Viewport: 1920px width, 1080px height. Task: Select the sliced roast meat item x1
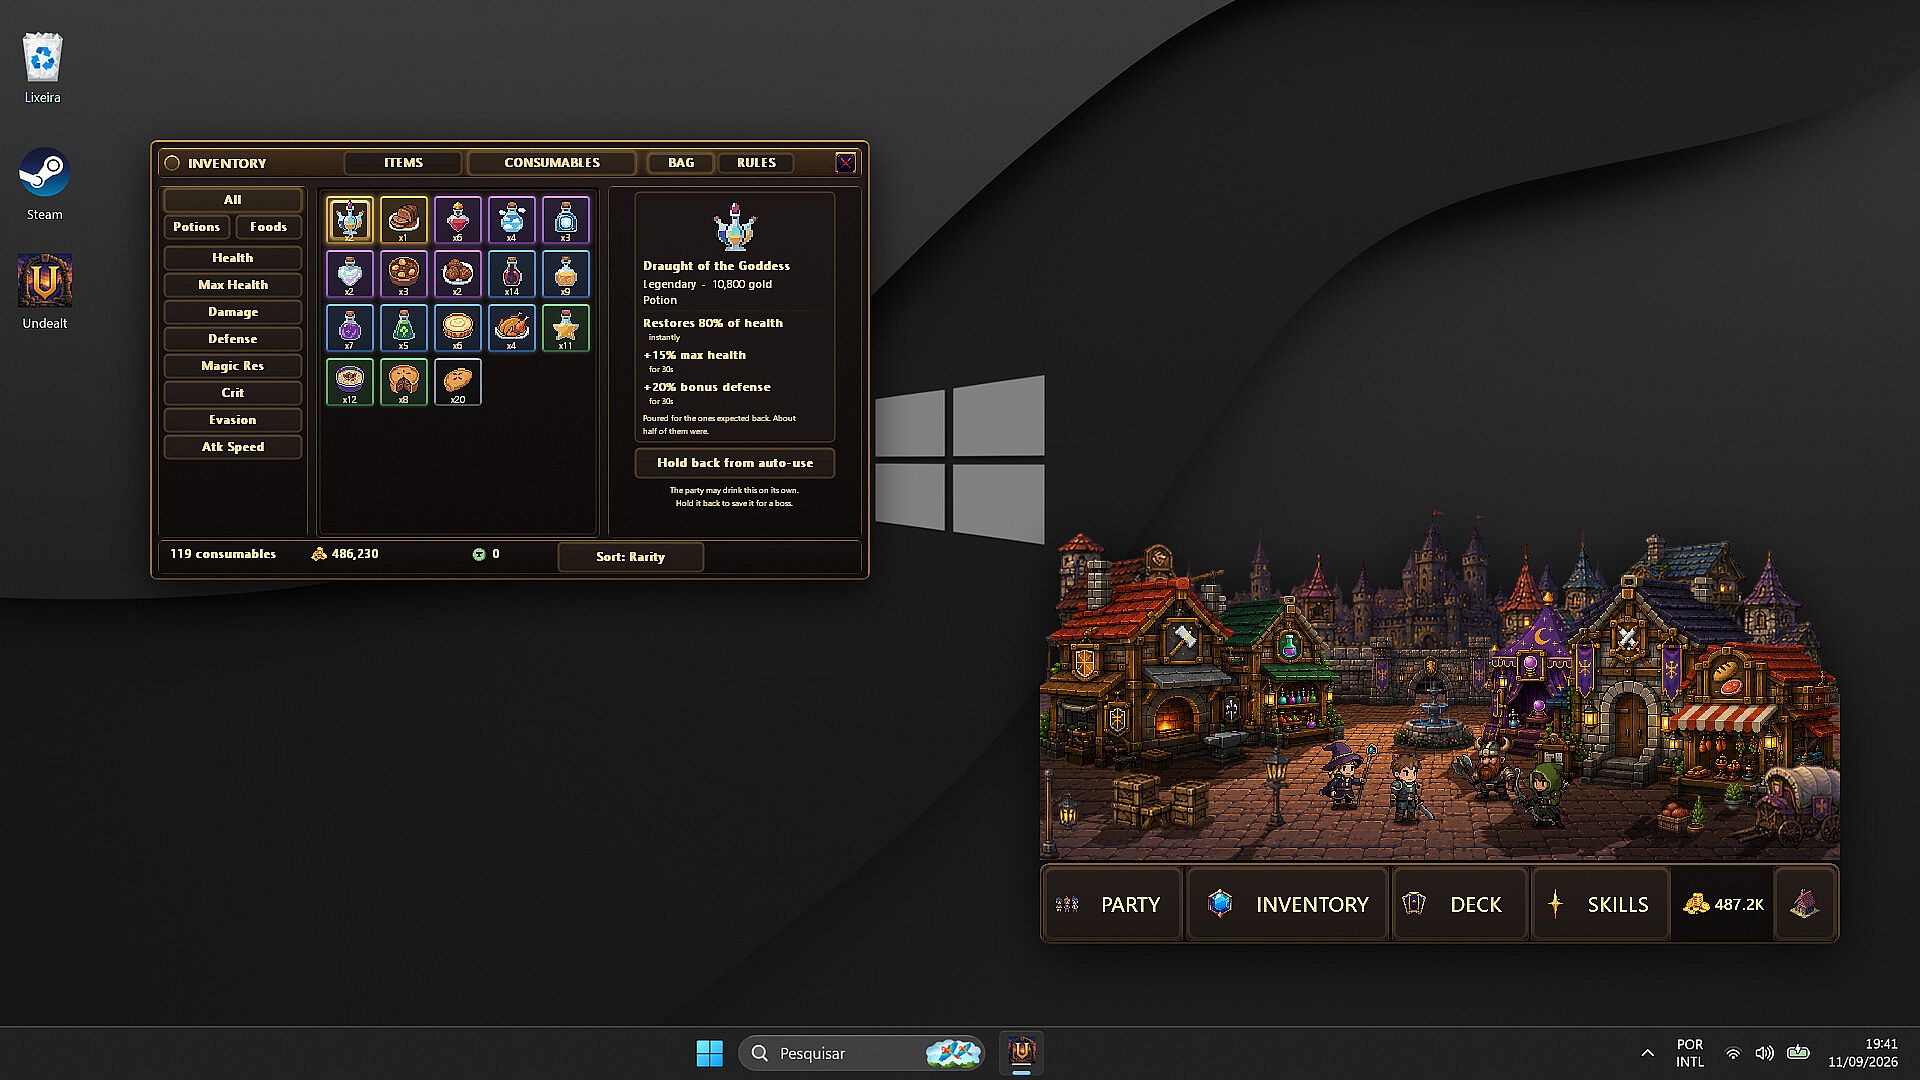point(403,220)
